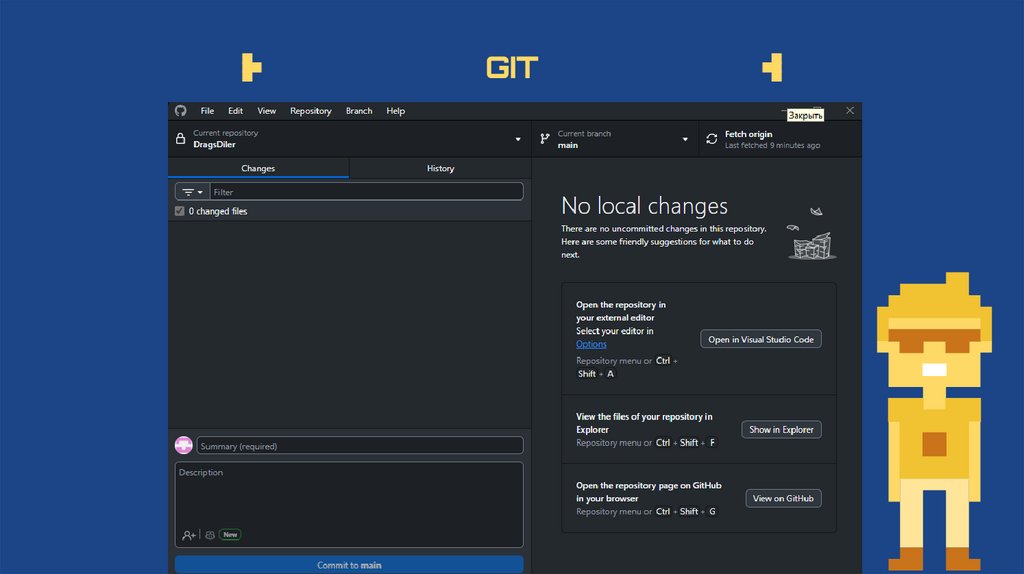
Task: Open the File menu
Action: click(207, 111)
